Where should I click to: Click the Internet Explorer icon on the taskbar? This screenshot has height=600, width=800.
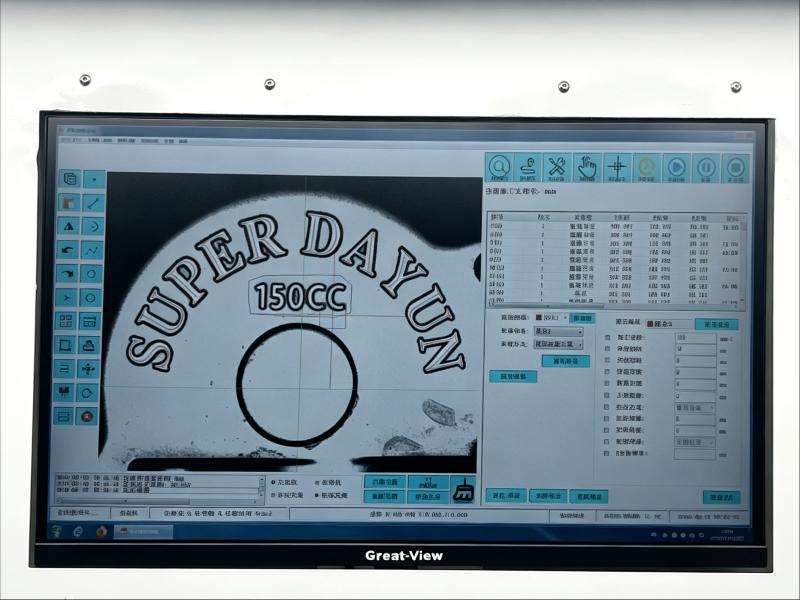pyautogui.click(x=79, y=532)
